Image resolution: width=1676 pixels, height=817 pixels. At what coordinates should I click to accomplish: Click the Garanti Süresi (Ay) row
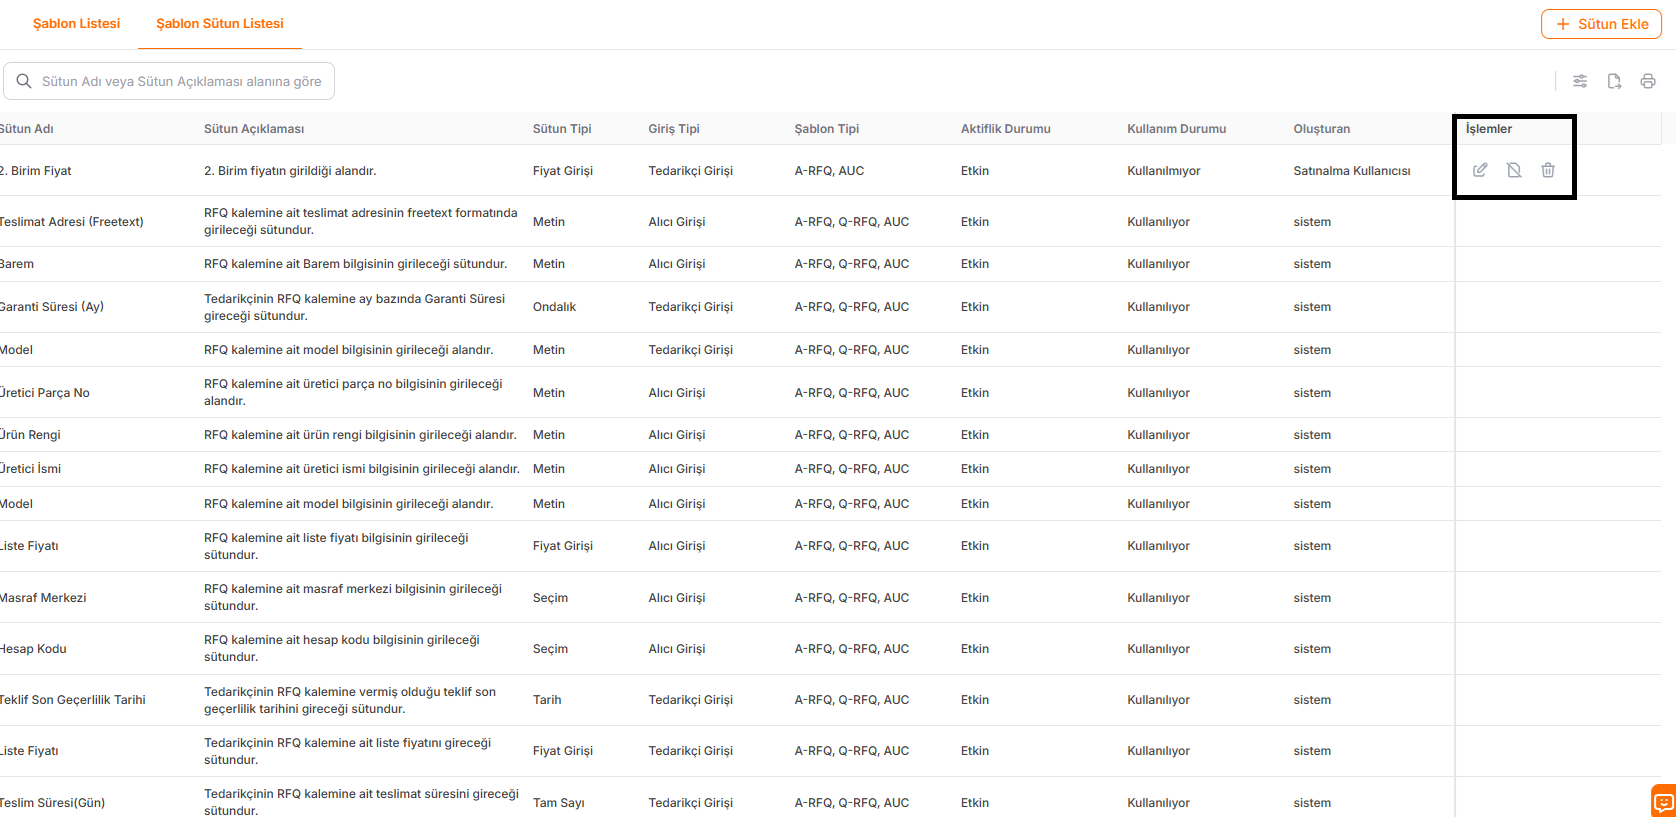[52, 307]
